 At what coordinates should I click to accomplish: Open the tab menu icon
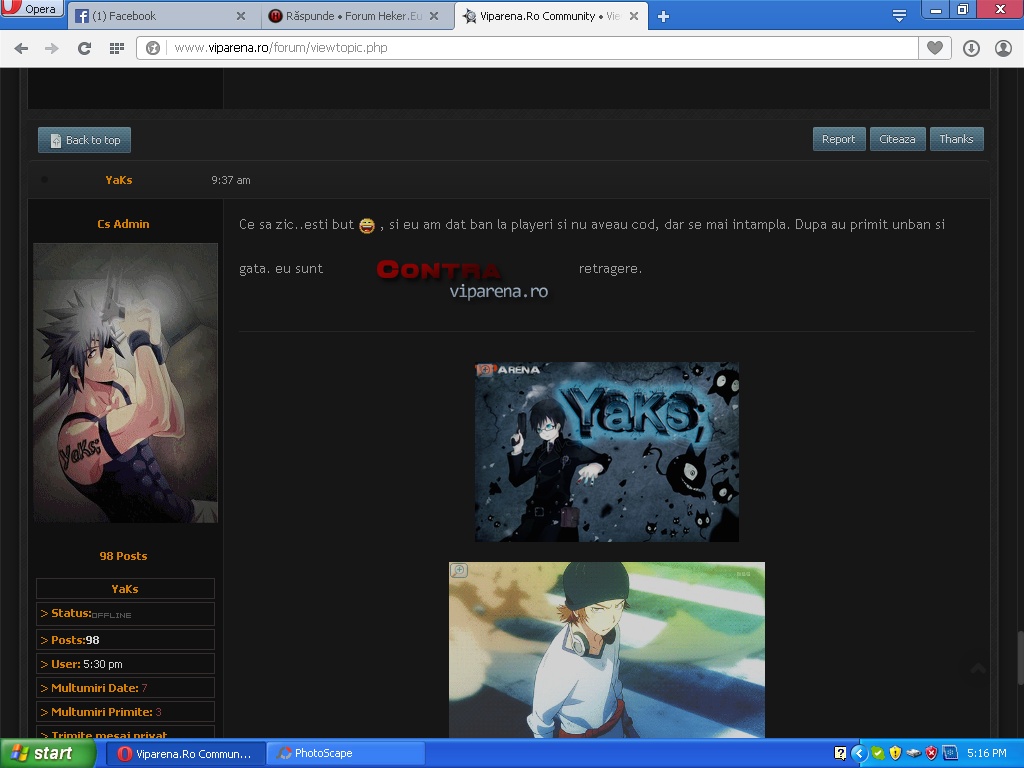[899, 16]
